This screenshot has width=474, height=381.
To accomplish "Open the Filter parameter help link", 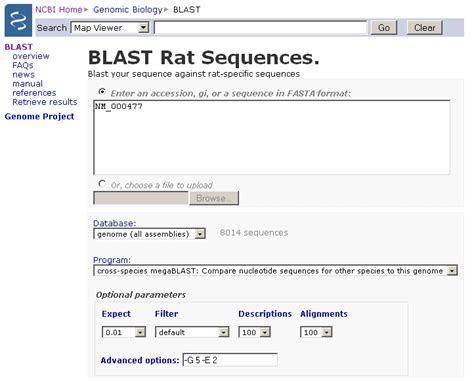I will [166, 314].
